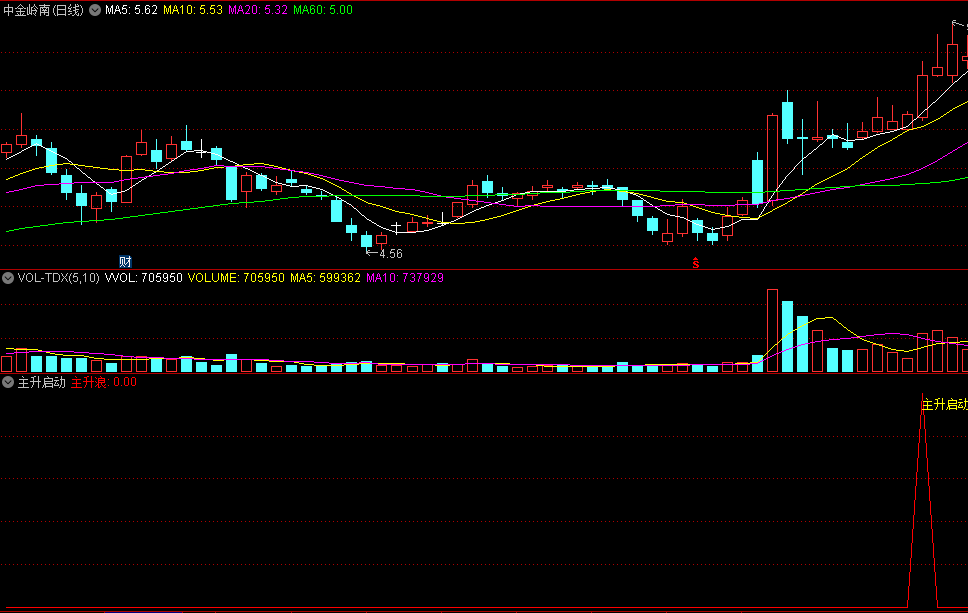This screenshot has width=968, height=613.
Task: Click the VOLUME: 705950 value
Action: coord(236,278)
